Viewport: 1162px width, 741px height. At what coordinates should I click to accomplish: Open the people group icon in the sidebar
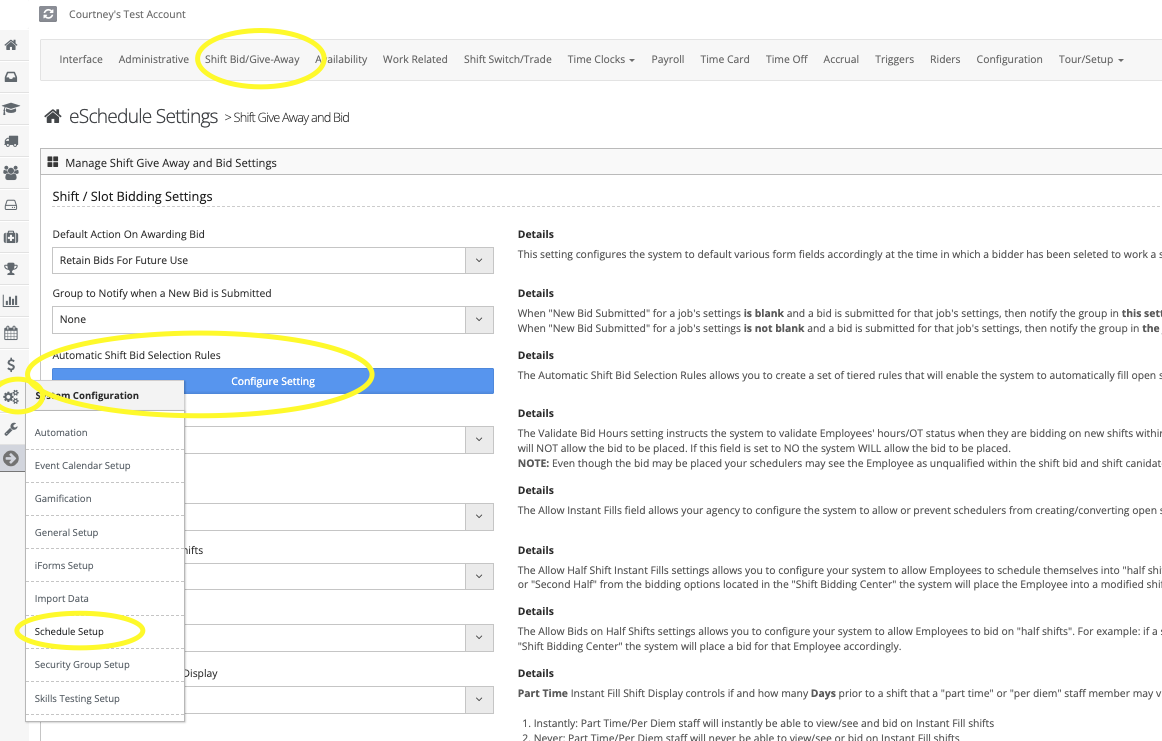click(11, 173)
